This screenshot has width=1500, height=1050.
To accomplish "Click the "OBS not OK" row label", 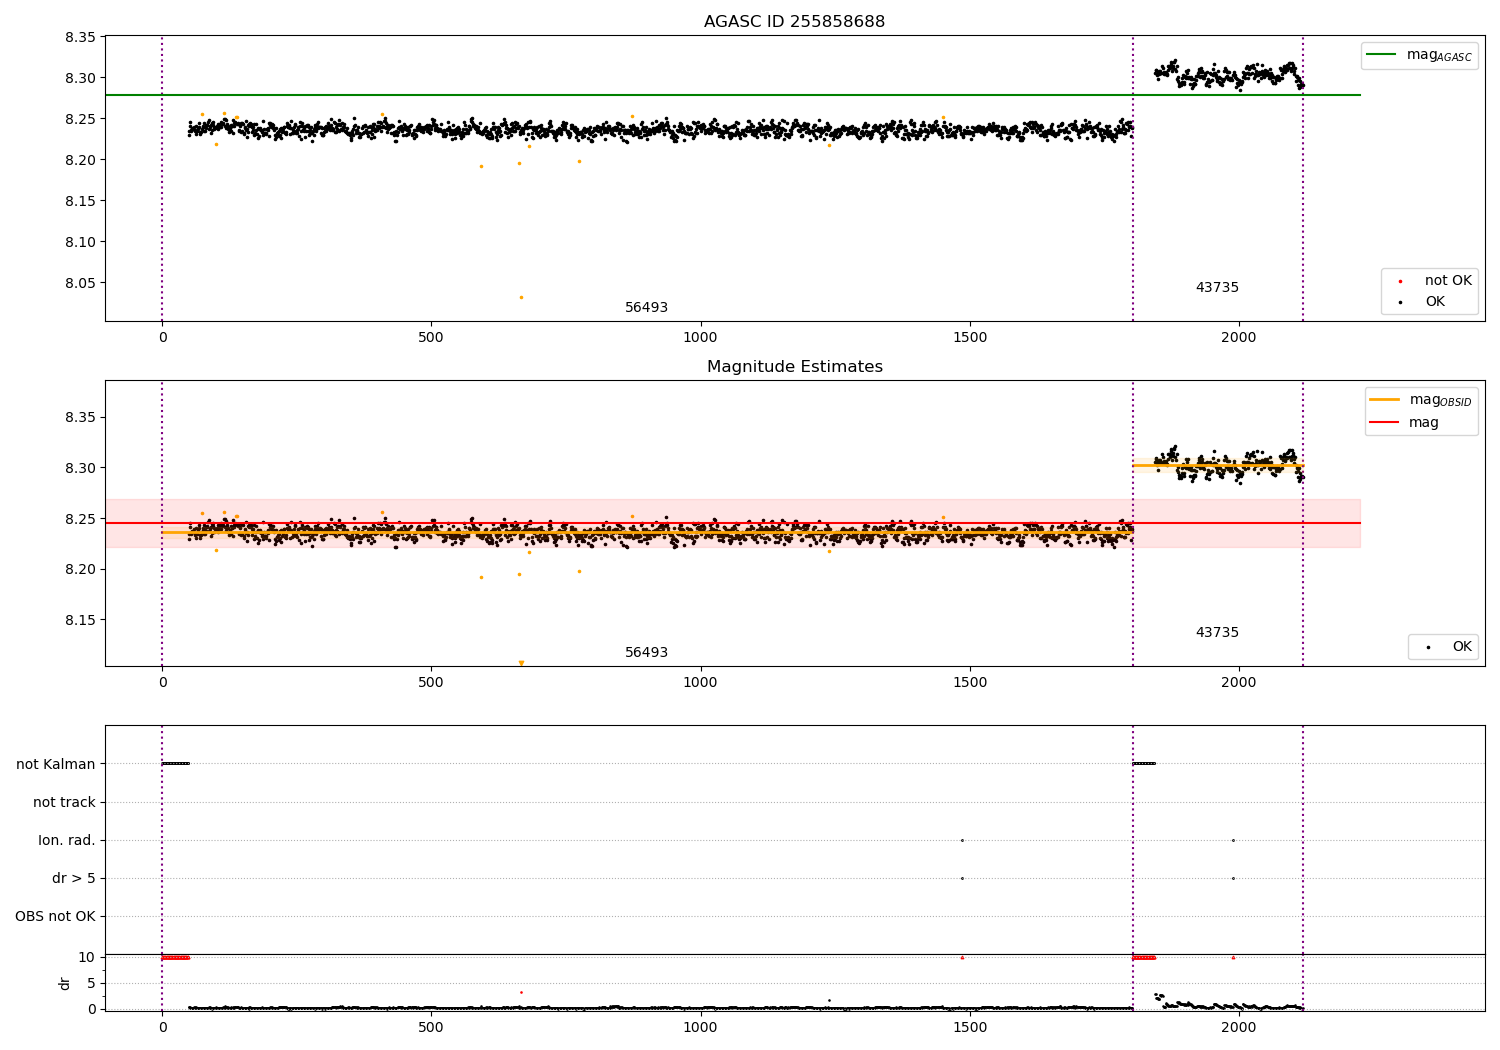I will [55, 916].
